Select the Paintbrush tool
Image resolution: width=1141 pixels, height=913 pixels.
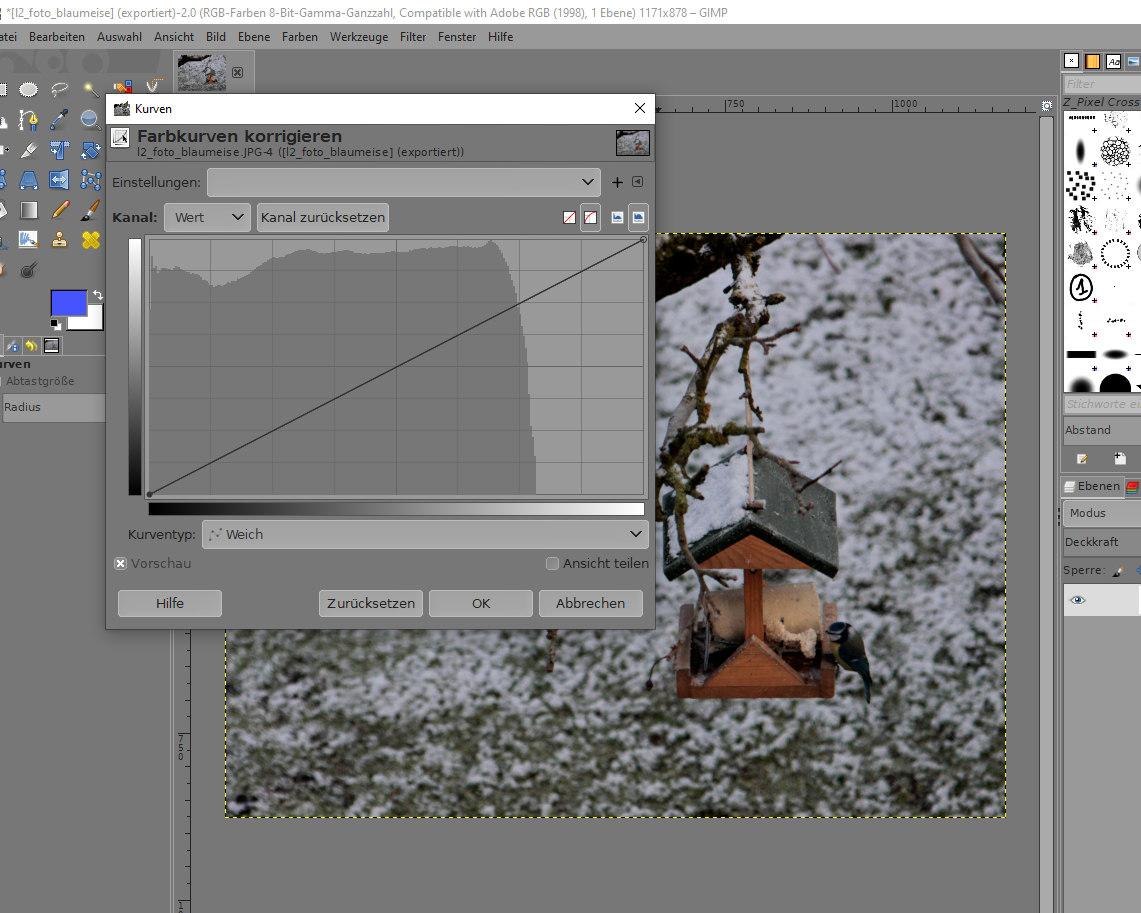pyautogui.click(x=91, y=210)
